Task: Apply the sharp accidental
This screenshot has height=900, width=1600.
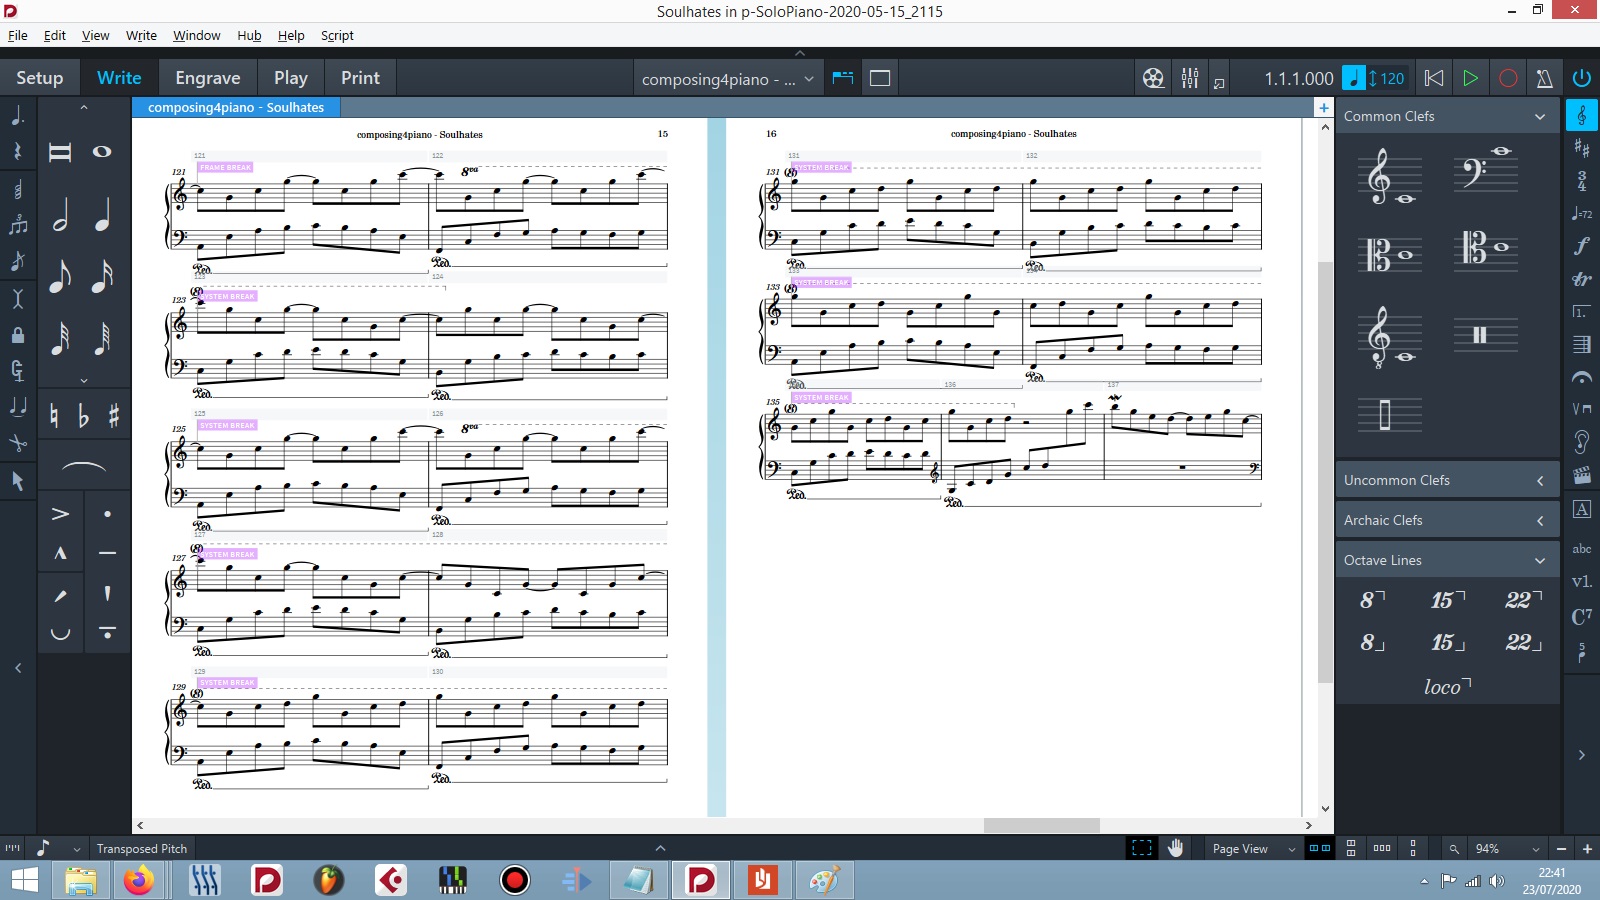Action: (x=114, y=416)
